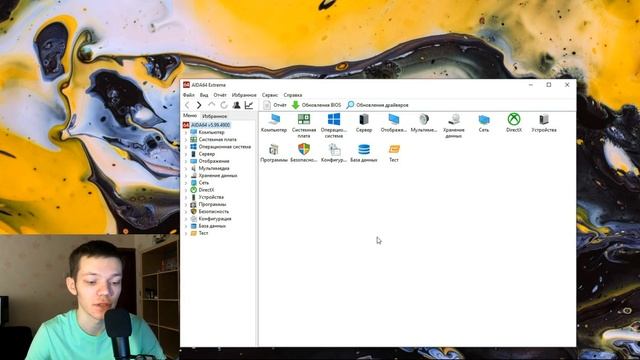Click the graph icon in toolbar

click(249, 105)
